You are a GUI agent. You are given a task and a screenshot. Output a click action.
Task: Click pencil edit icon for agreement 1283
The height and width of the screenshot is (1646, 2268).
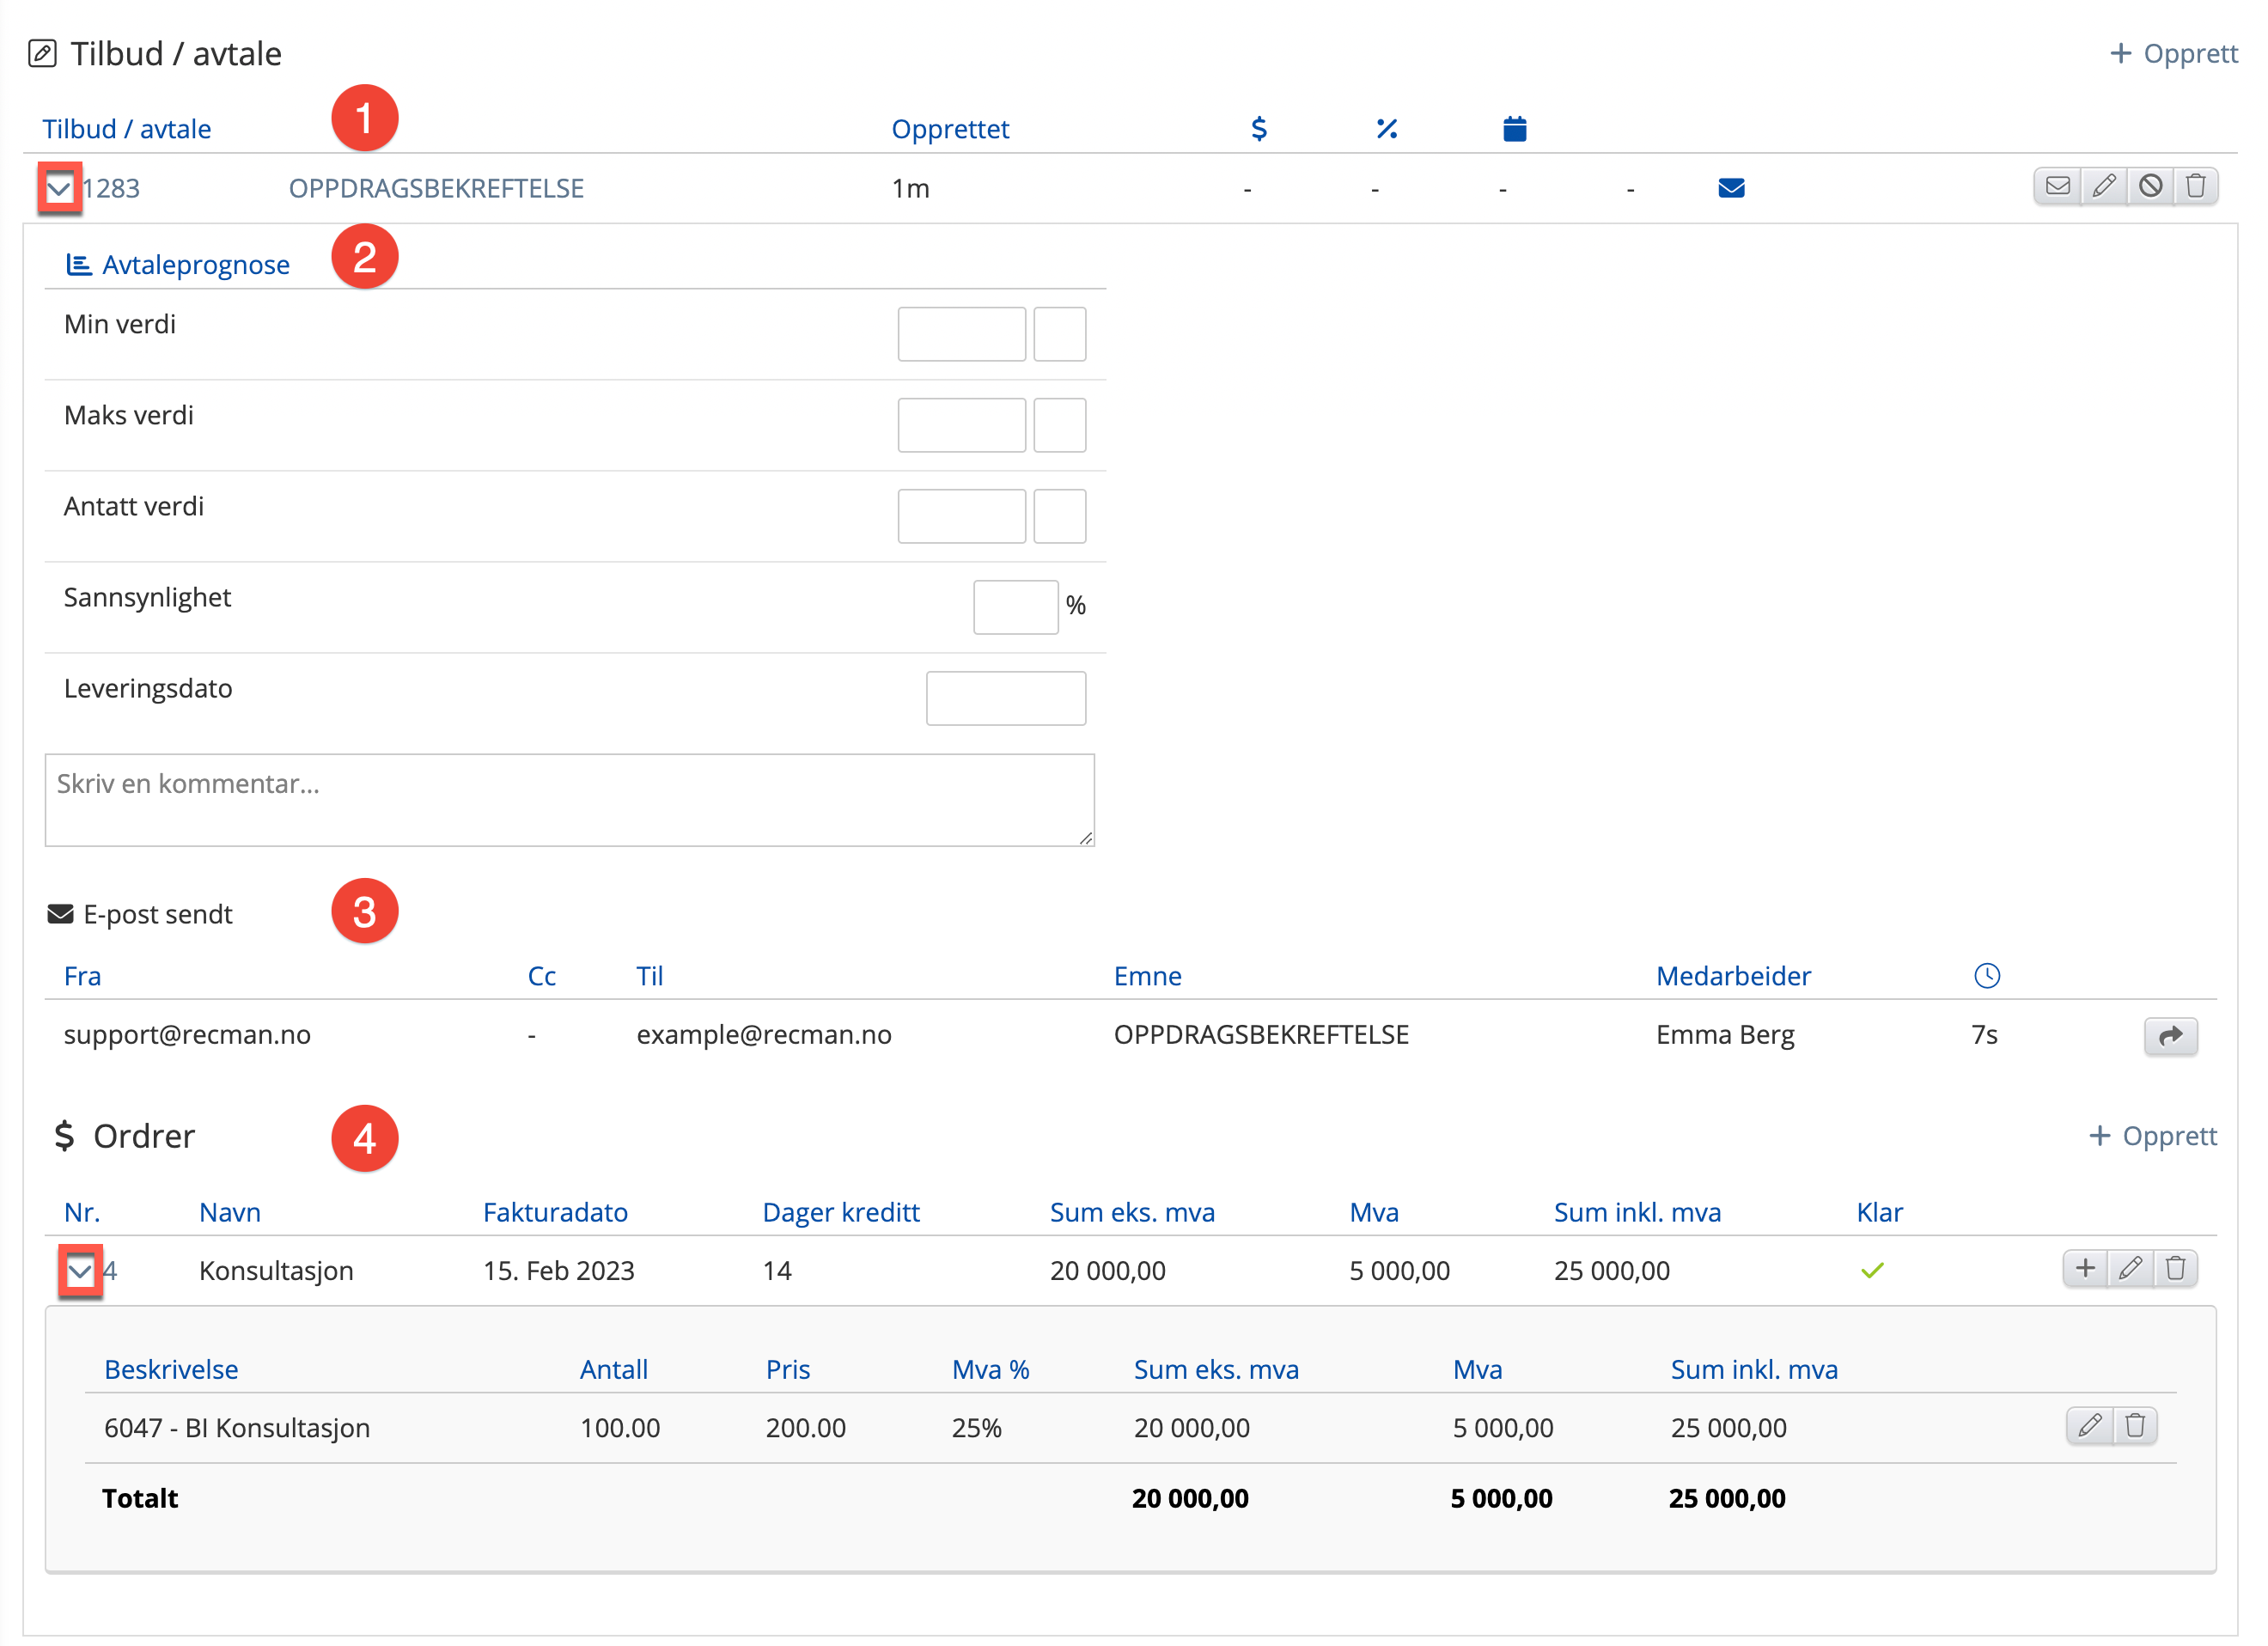(2103, 186)
